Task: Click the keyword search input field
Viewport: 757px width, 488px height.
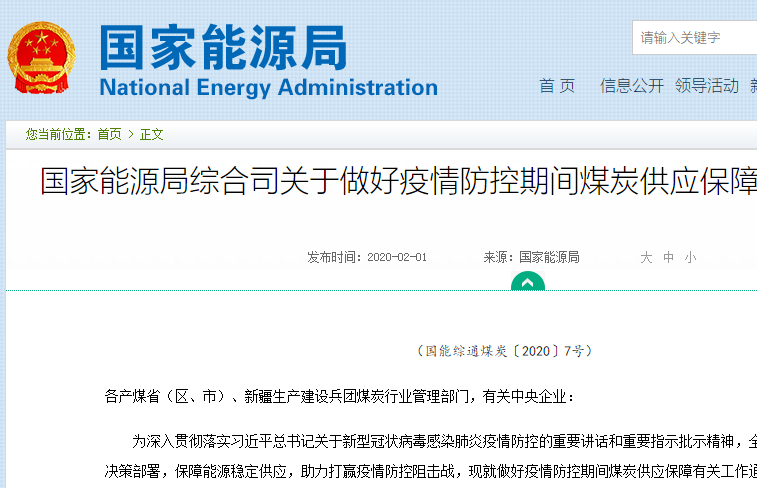Action: point(695,38)
